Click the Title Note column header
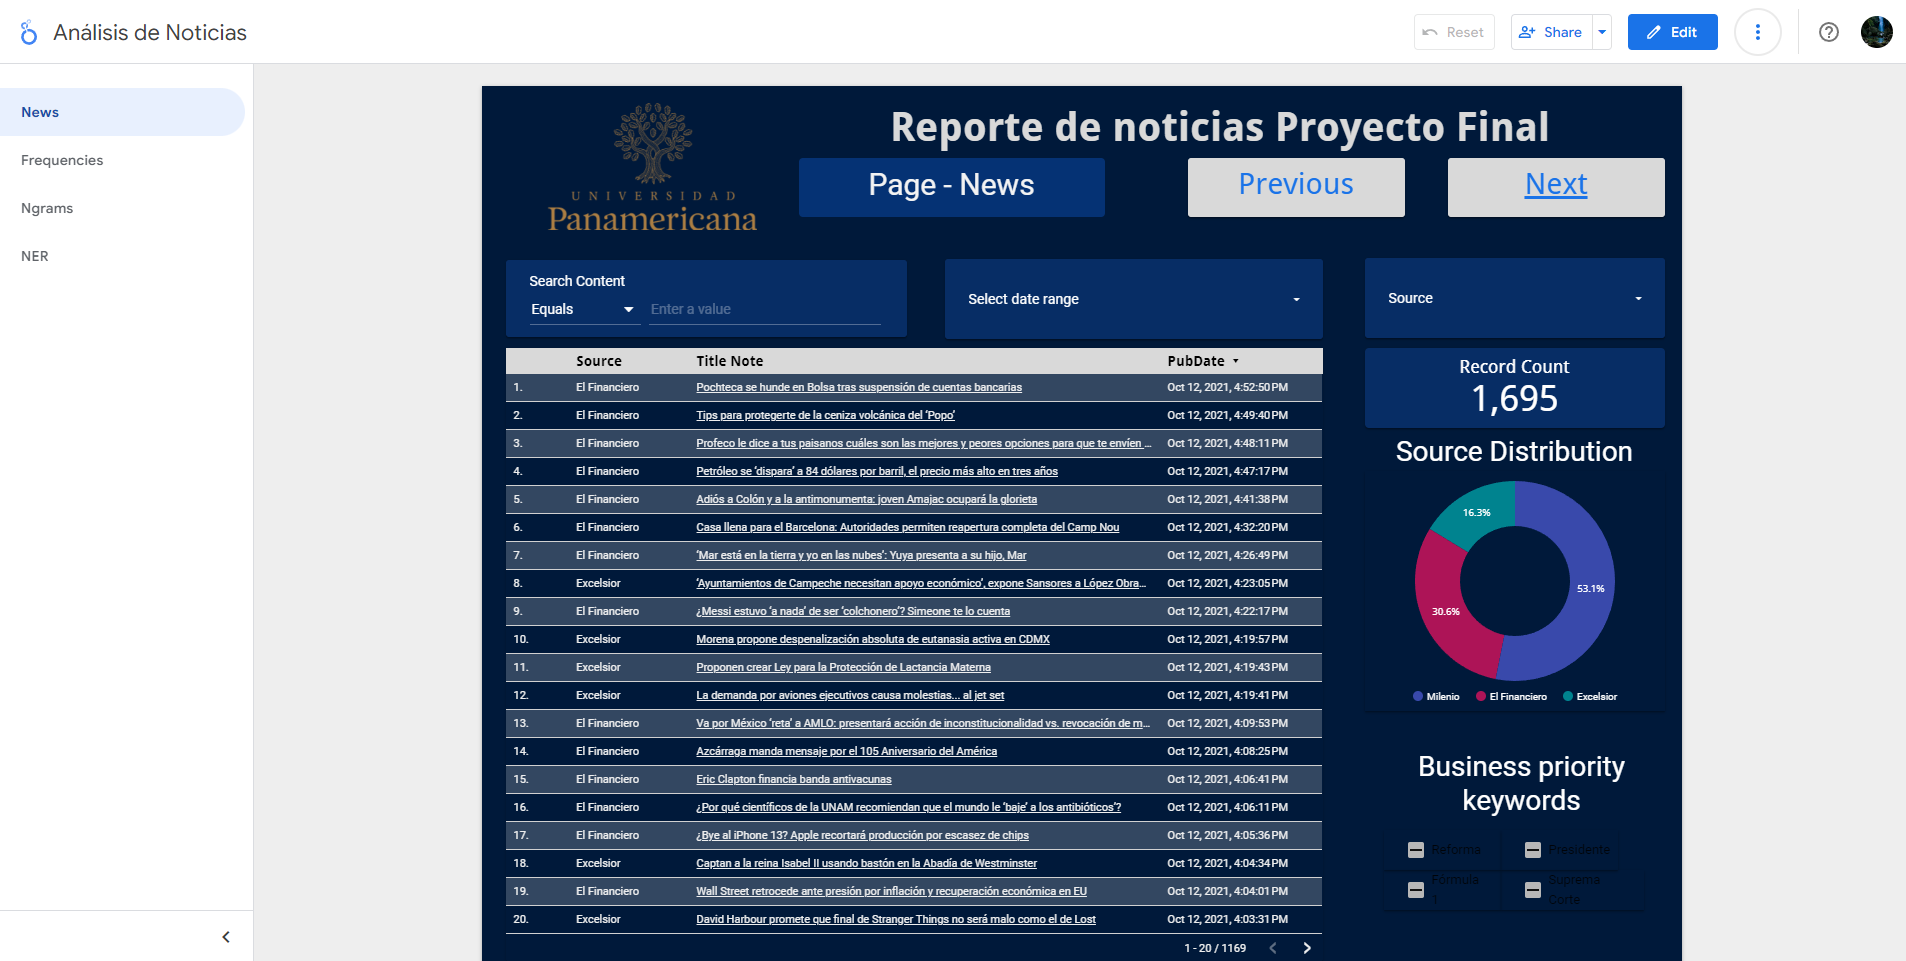The image size is (1906, 961). tap(729, 361)
